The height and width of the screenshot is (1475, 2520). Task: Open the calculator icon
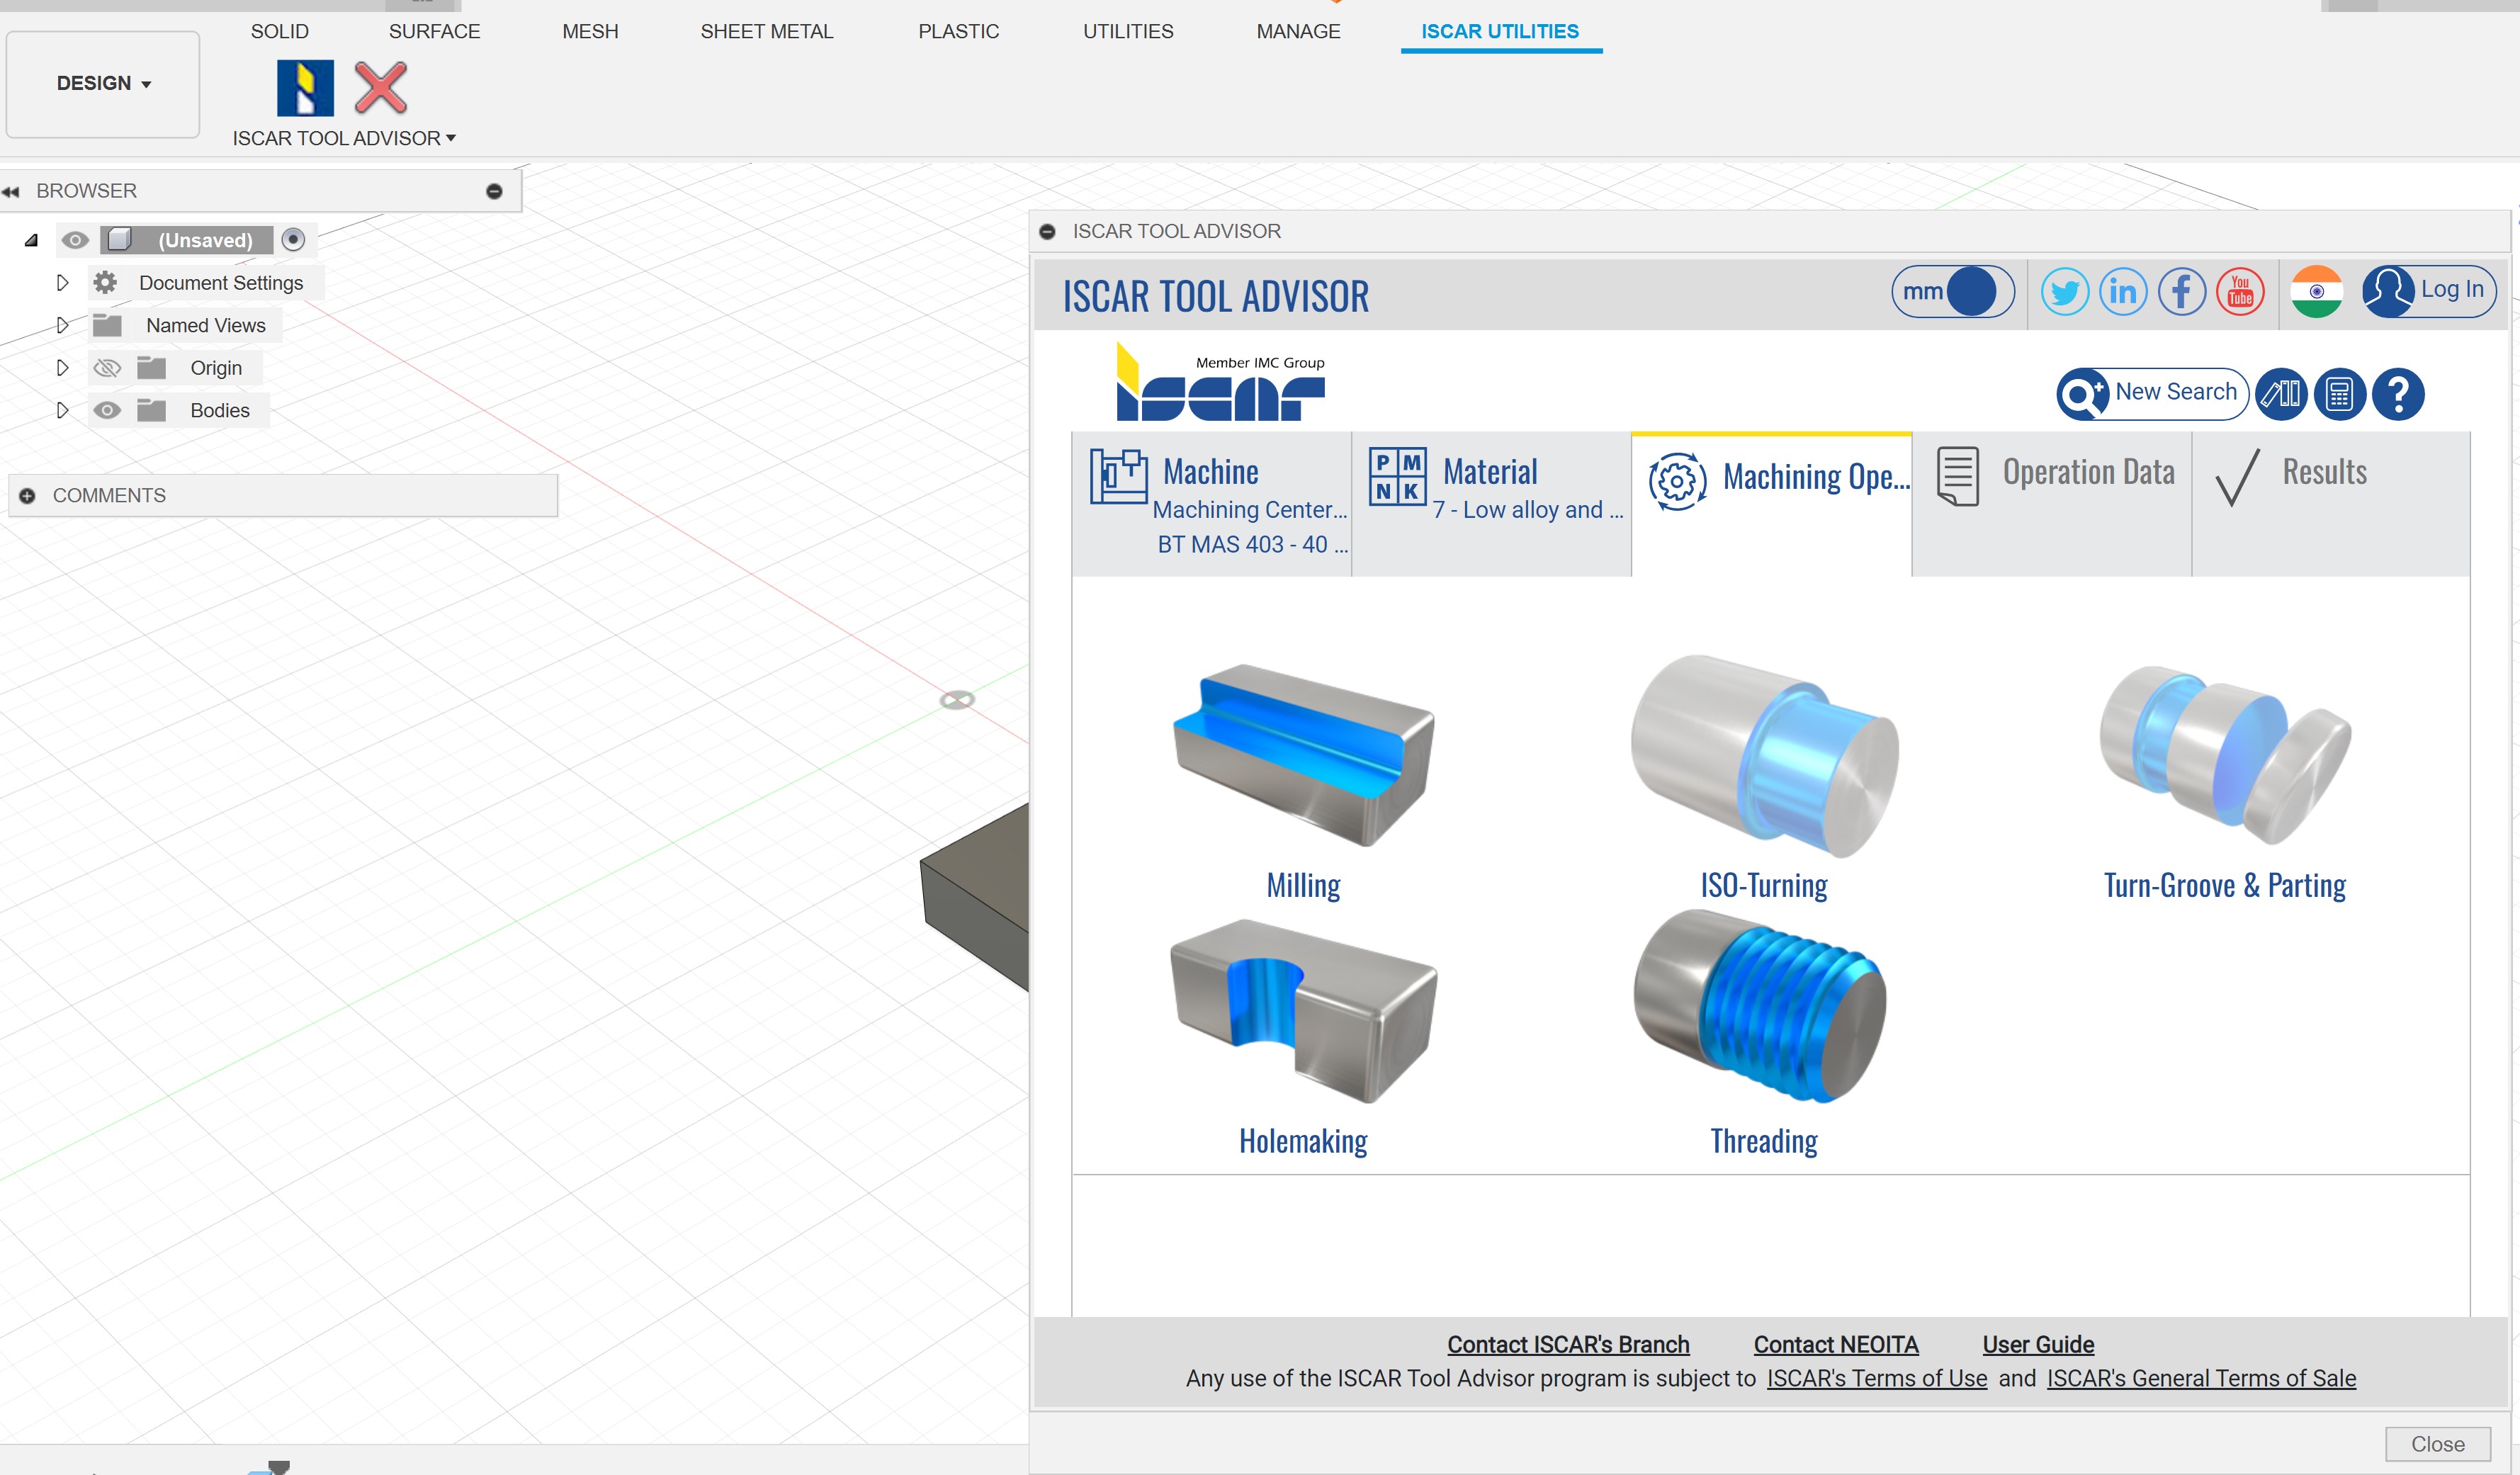pos(2339,394)
